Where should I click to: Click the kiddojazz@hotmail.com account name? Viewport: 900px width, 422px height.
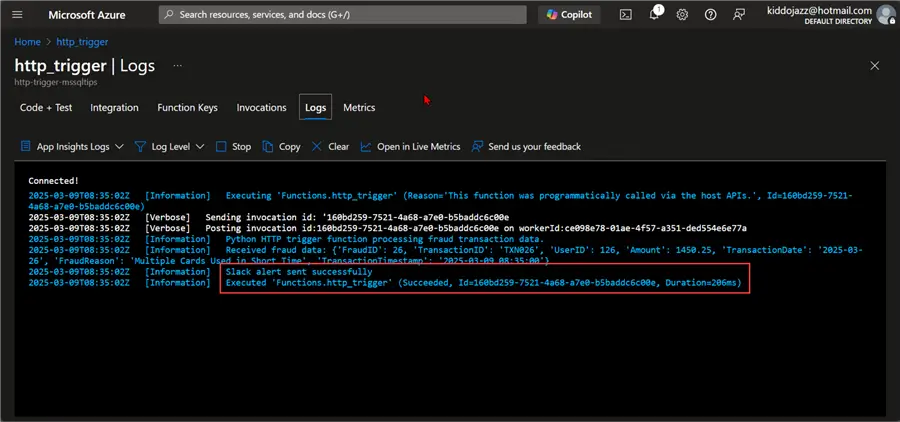coord(820,10)
